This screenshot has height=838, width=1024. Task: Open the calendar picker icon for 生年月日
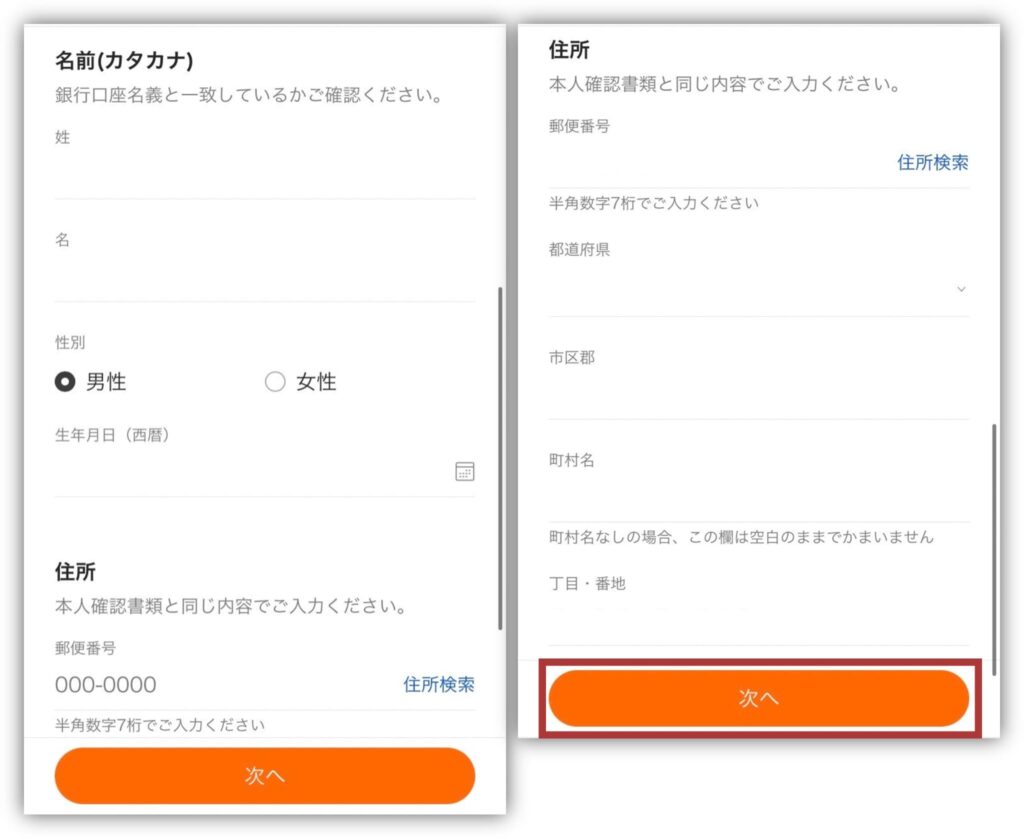tap(464, 472)
